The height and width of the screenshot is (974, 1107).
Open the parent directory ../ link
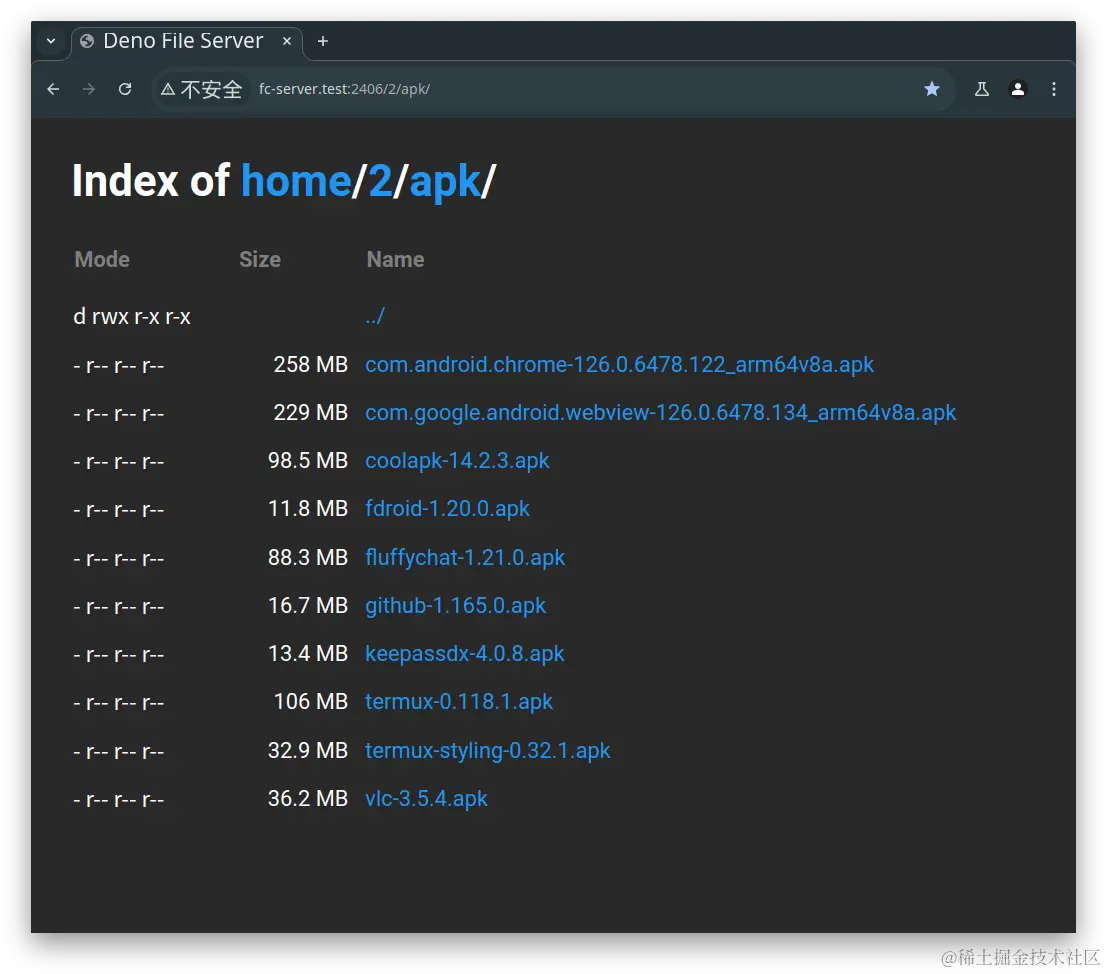point(375,315)
